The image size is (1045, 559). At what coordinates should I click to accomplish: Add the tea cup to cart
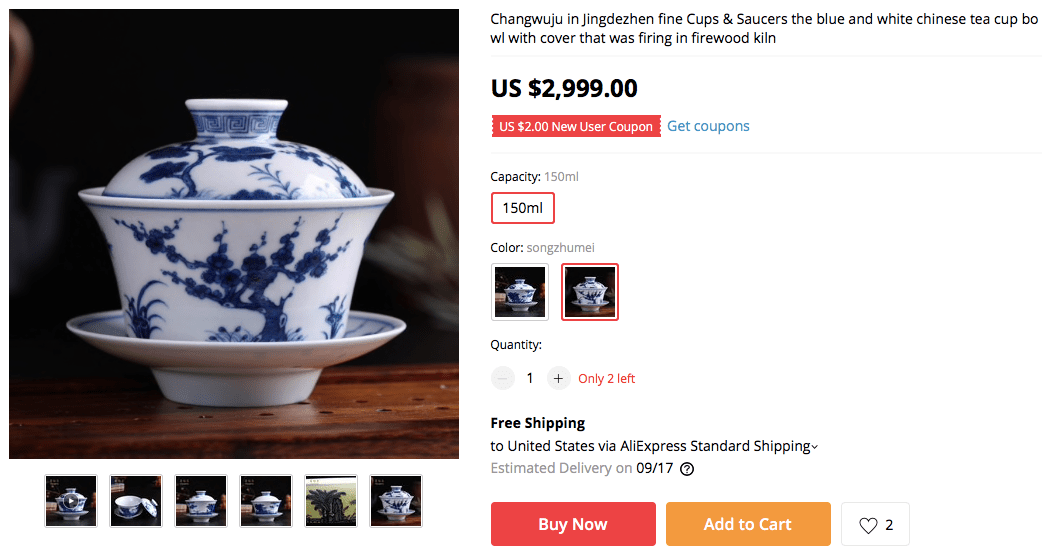(x=748, y=524)
